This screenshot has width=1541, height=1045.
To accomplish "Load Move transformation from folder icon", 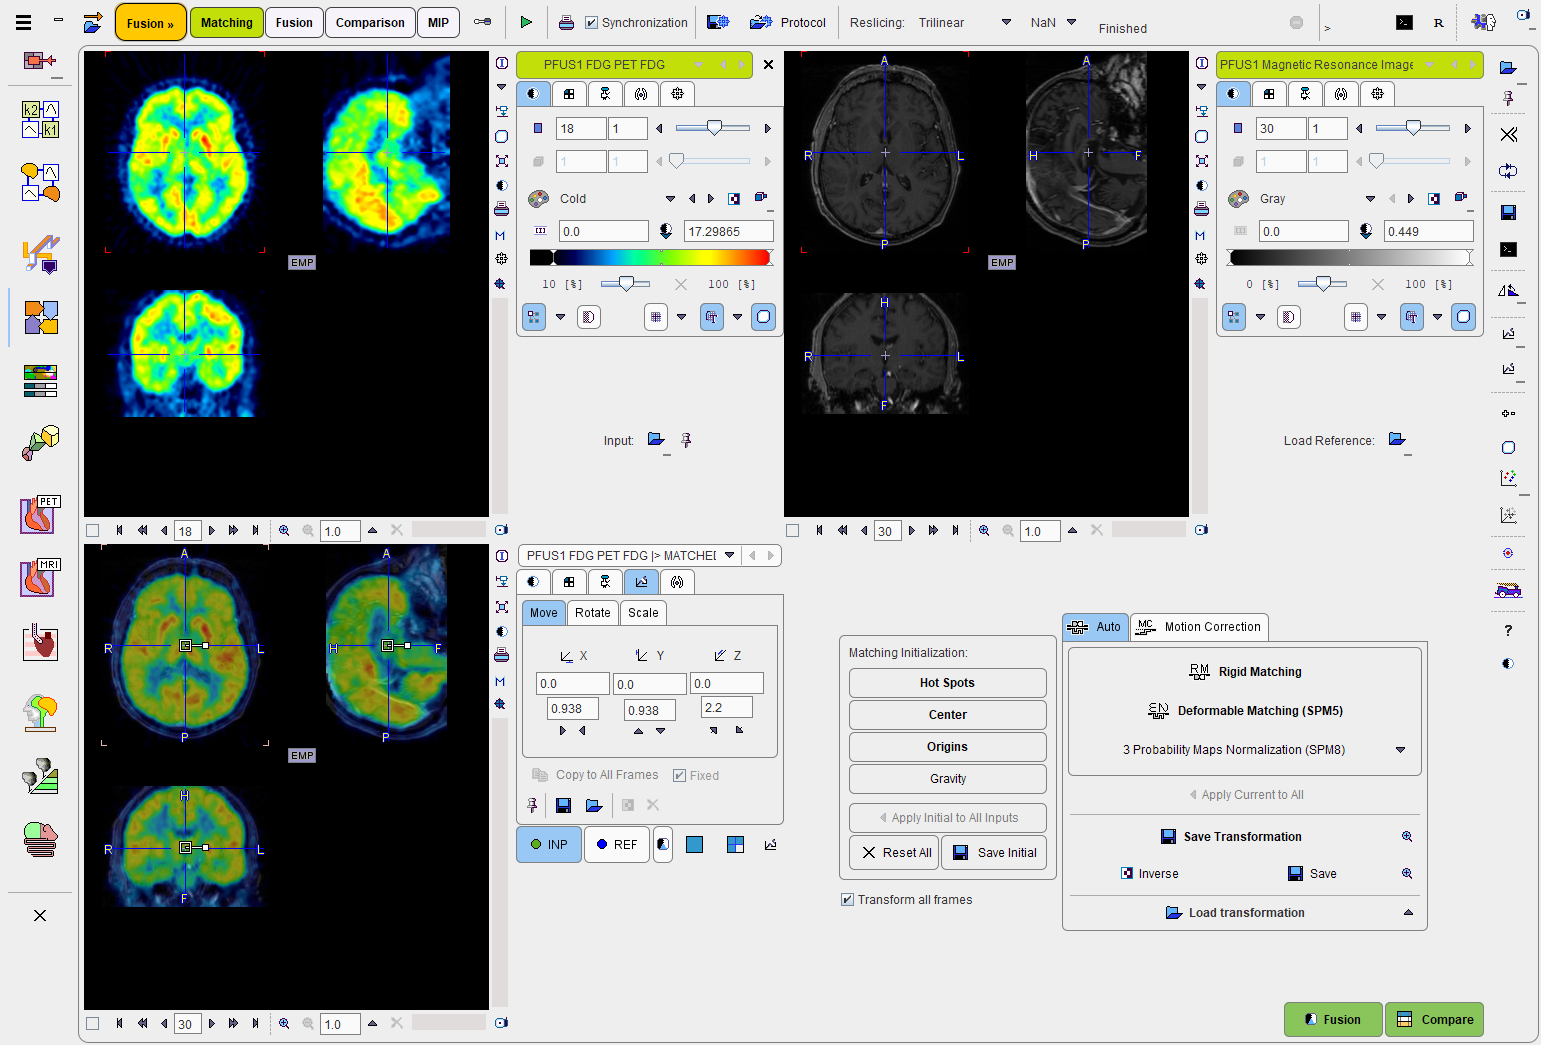I will point(594,805).
